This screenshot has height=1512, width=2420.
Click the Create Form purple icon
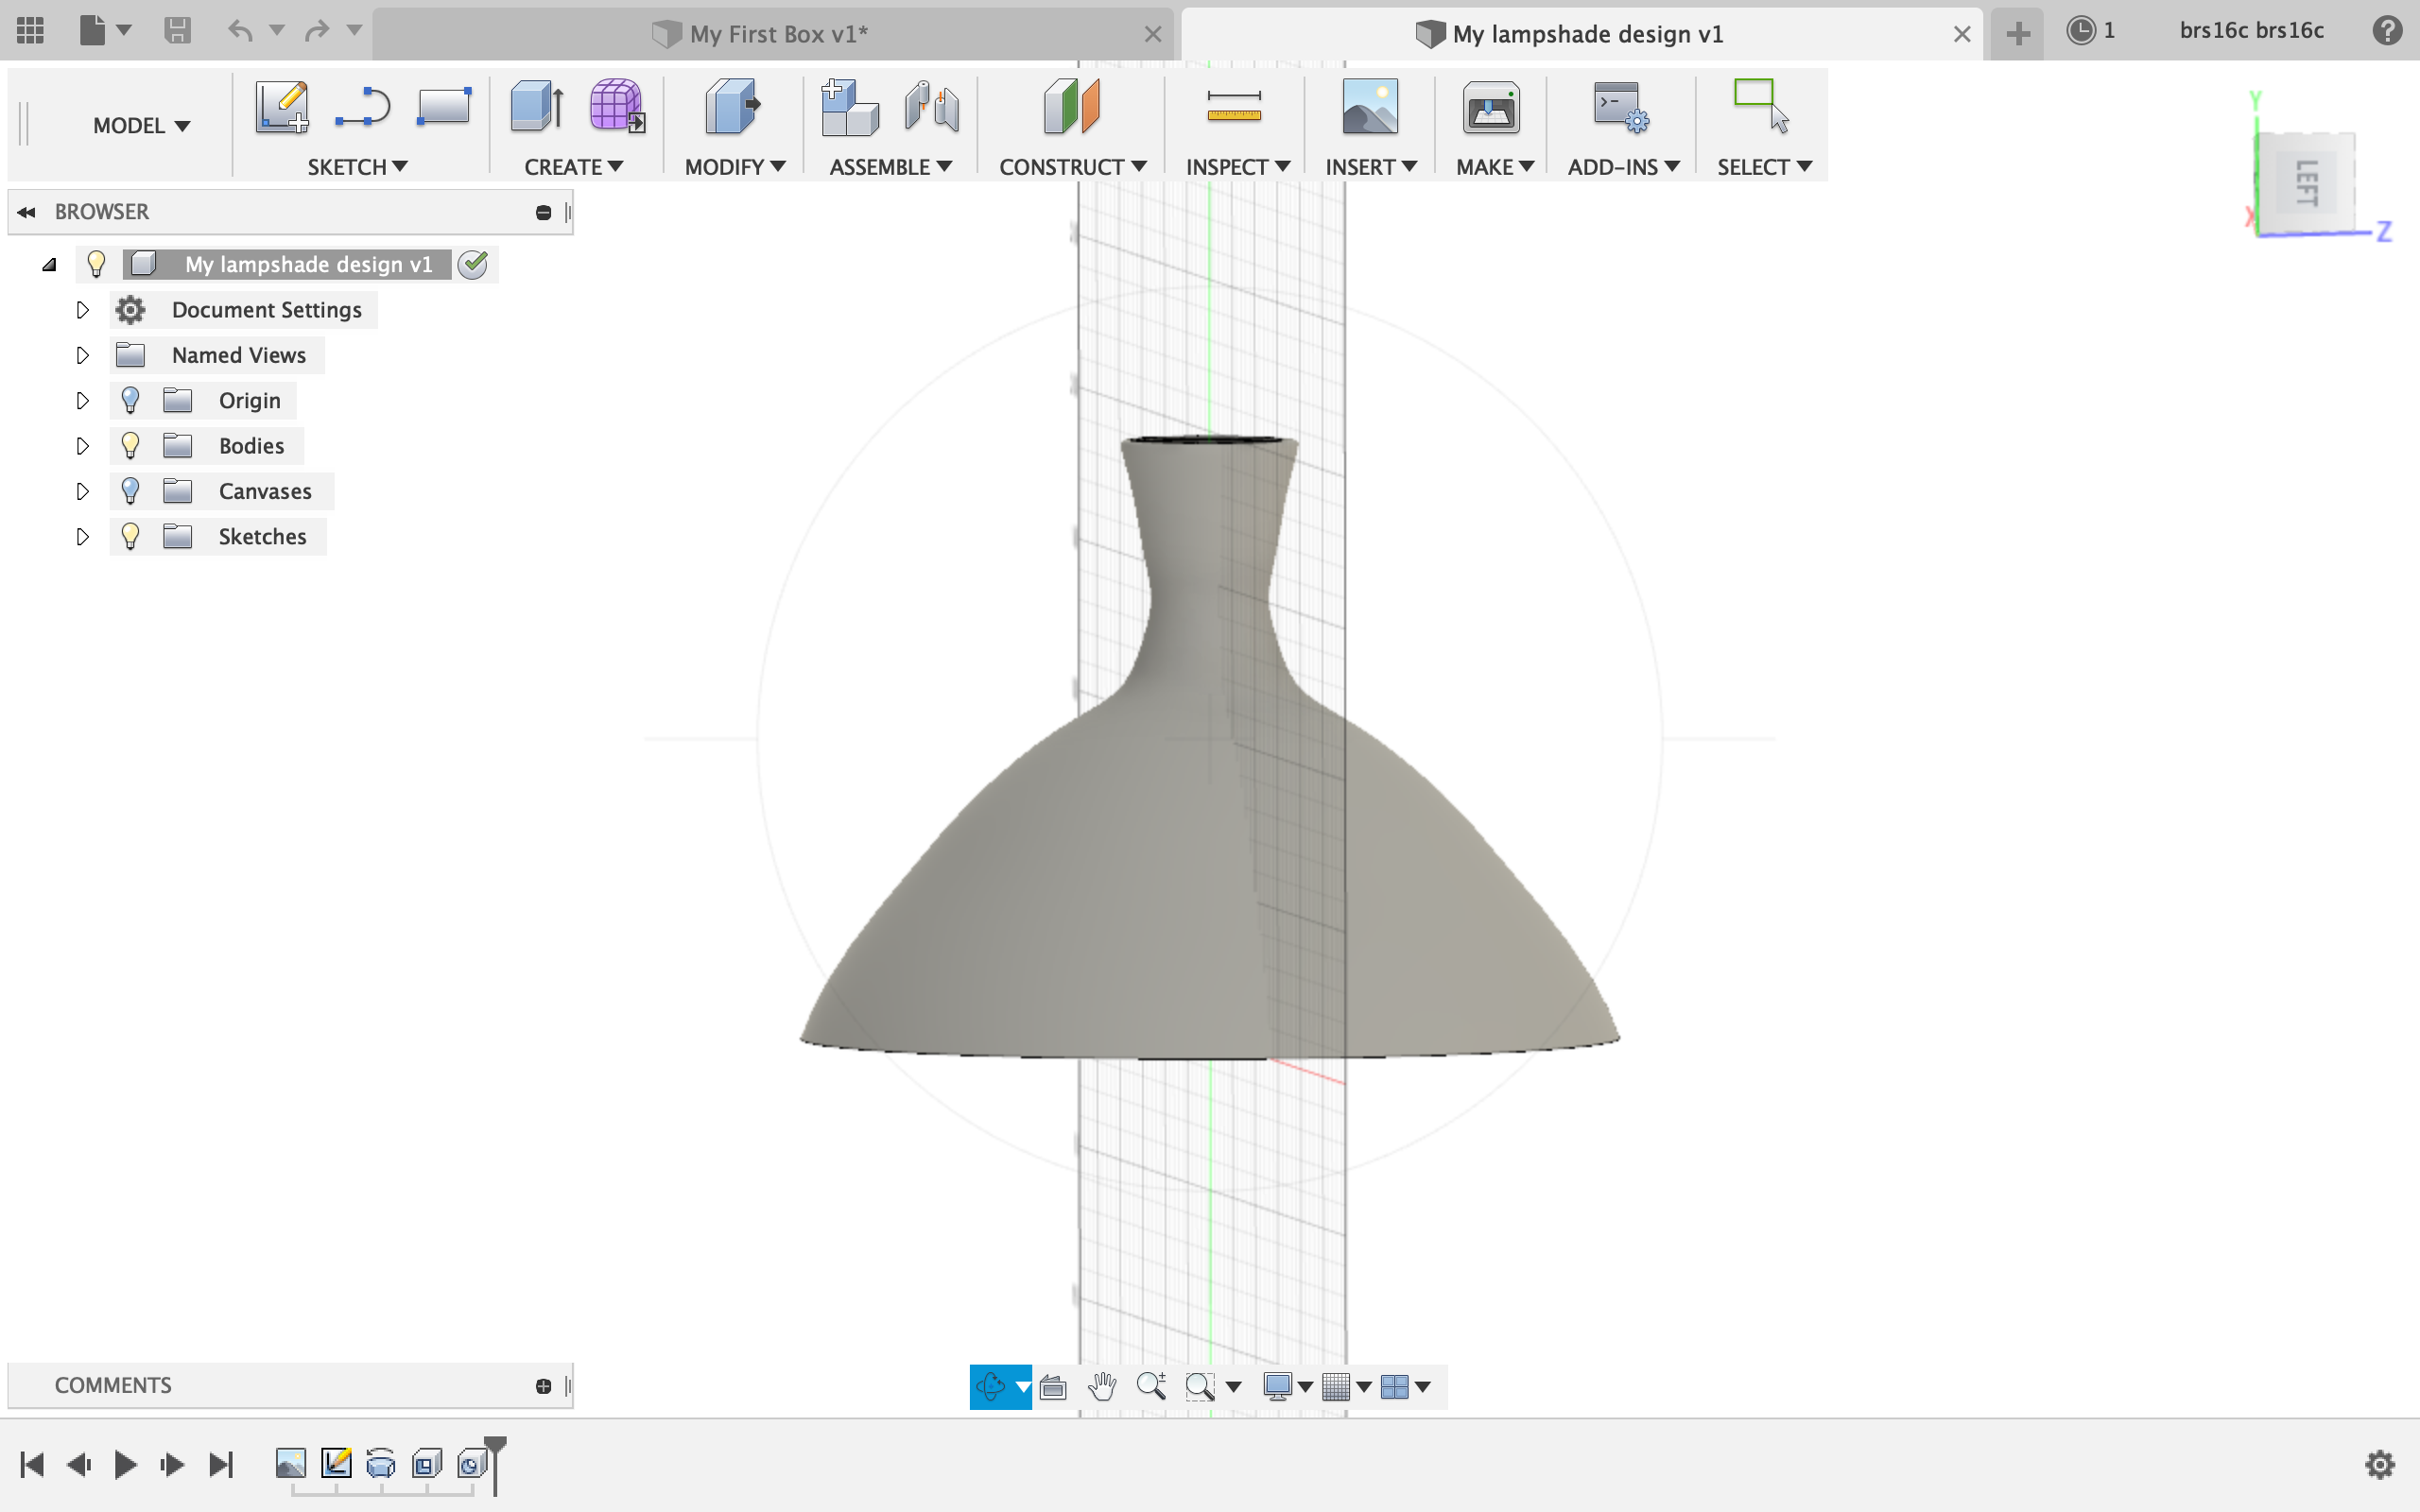click(616, 106)
